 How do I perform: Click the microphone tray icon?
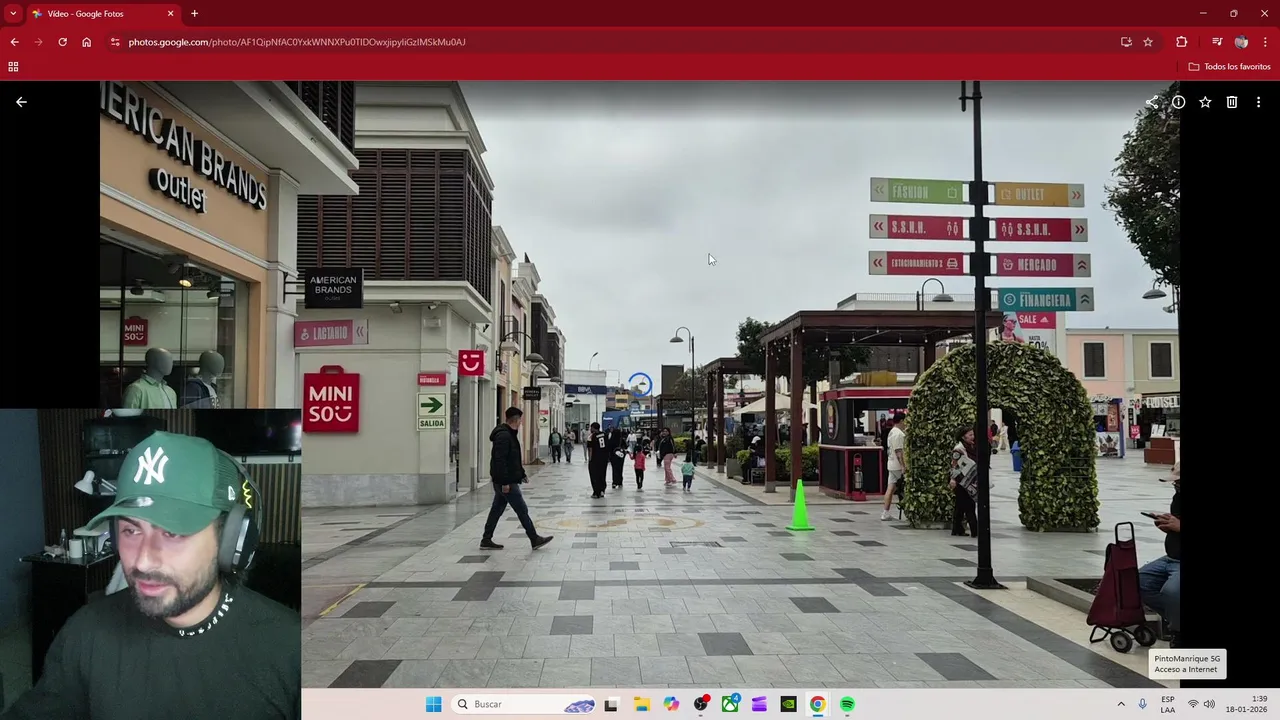[1143, 704]
